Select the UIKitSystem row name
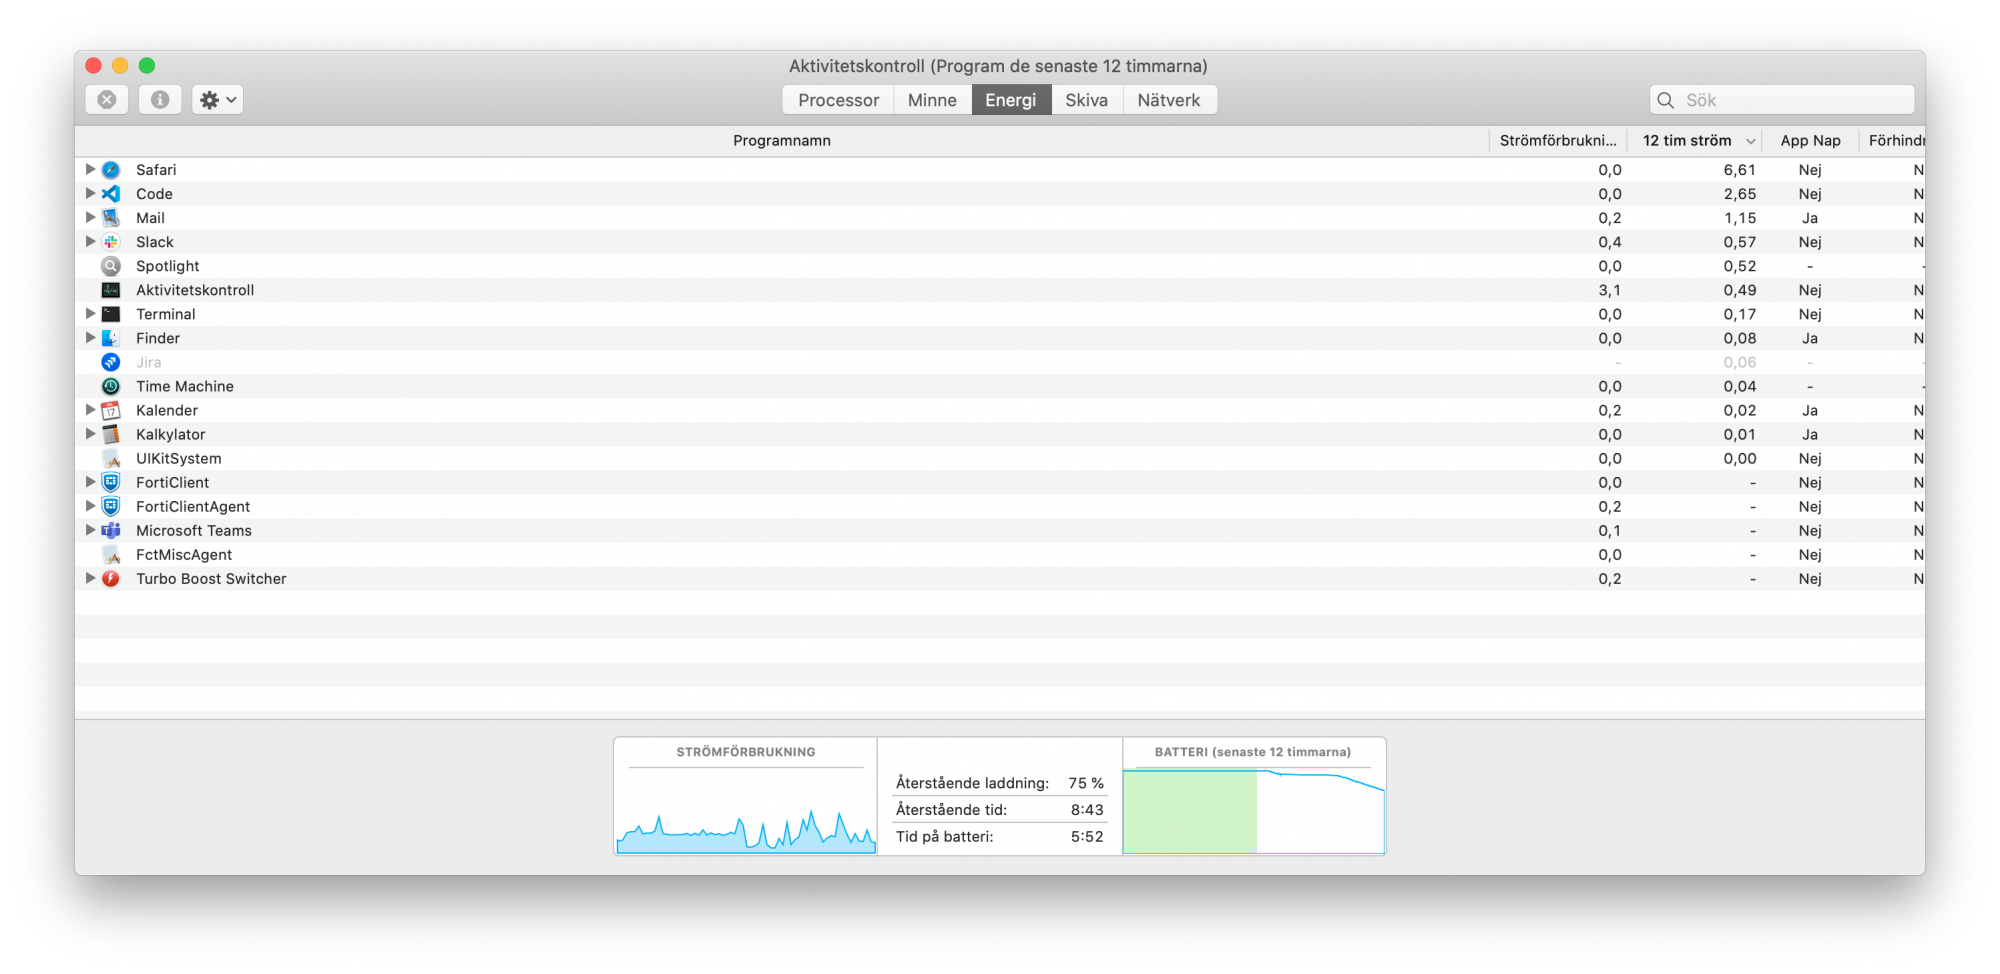The height and width of the screenshot is (974, 2000). [x=179, y=459]
